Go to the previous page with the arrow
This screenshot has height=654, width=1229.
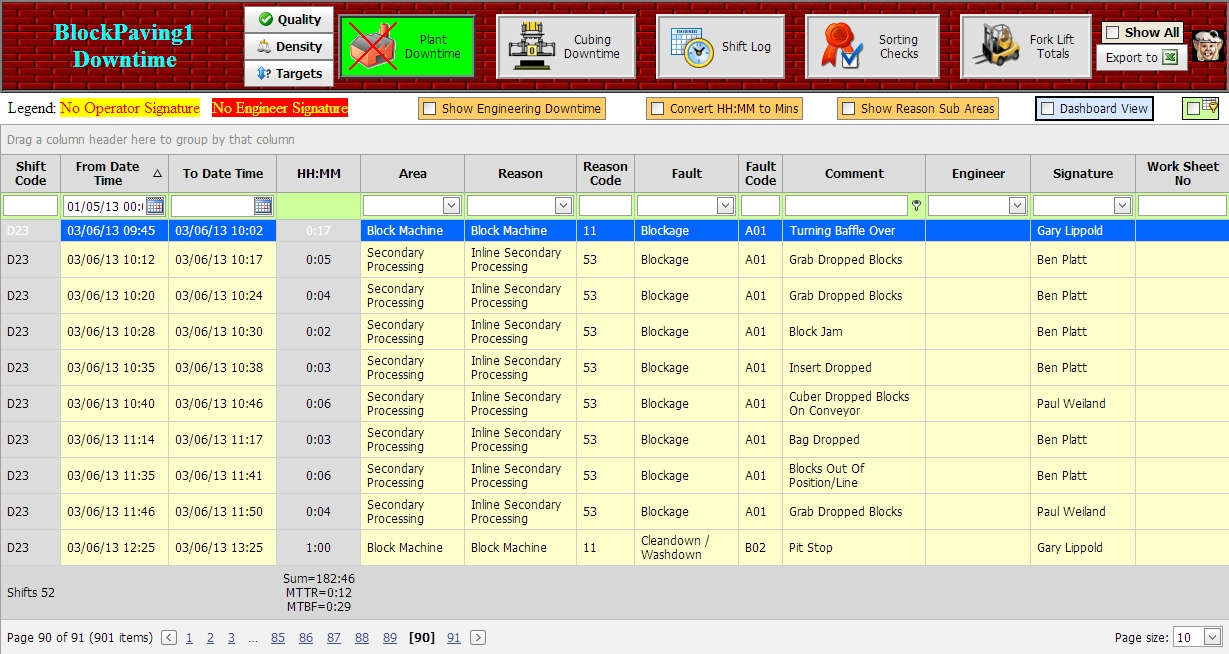point(169,637)
